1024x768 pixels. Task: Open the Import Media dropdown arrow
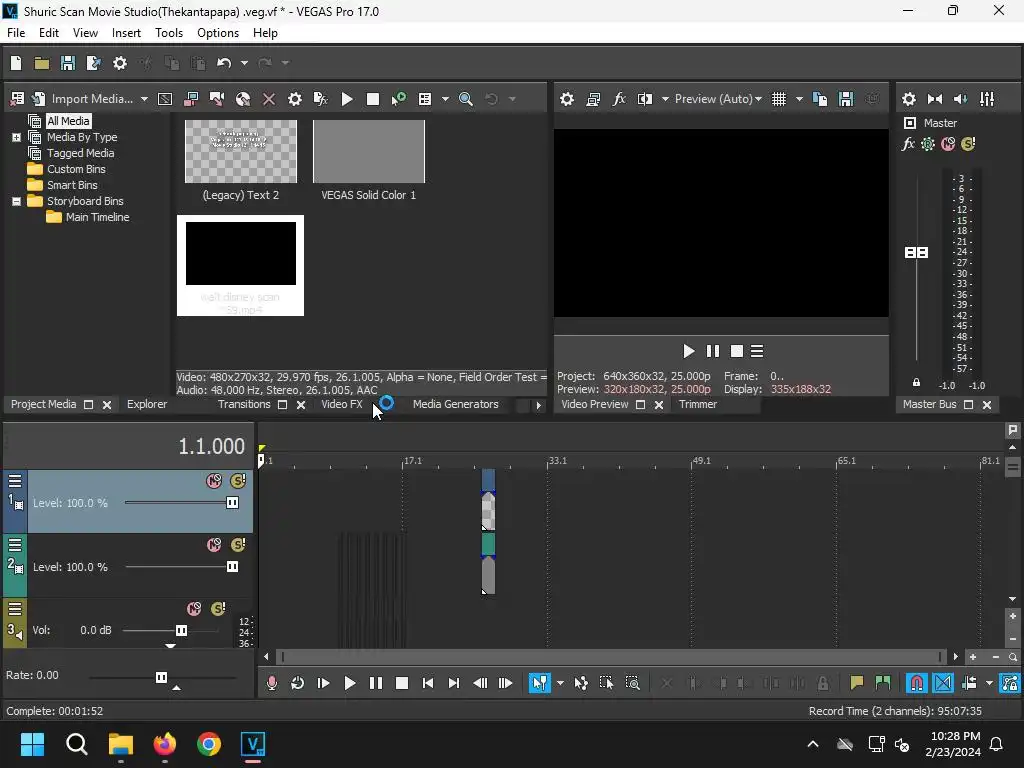pyautogui.click(x=144, y=99)
